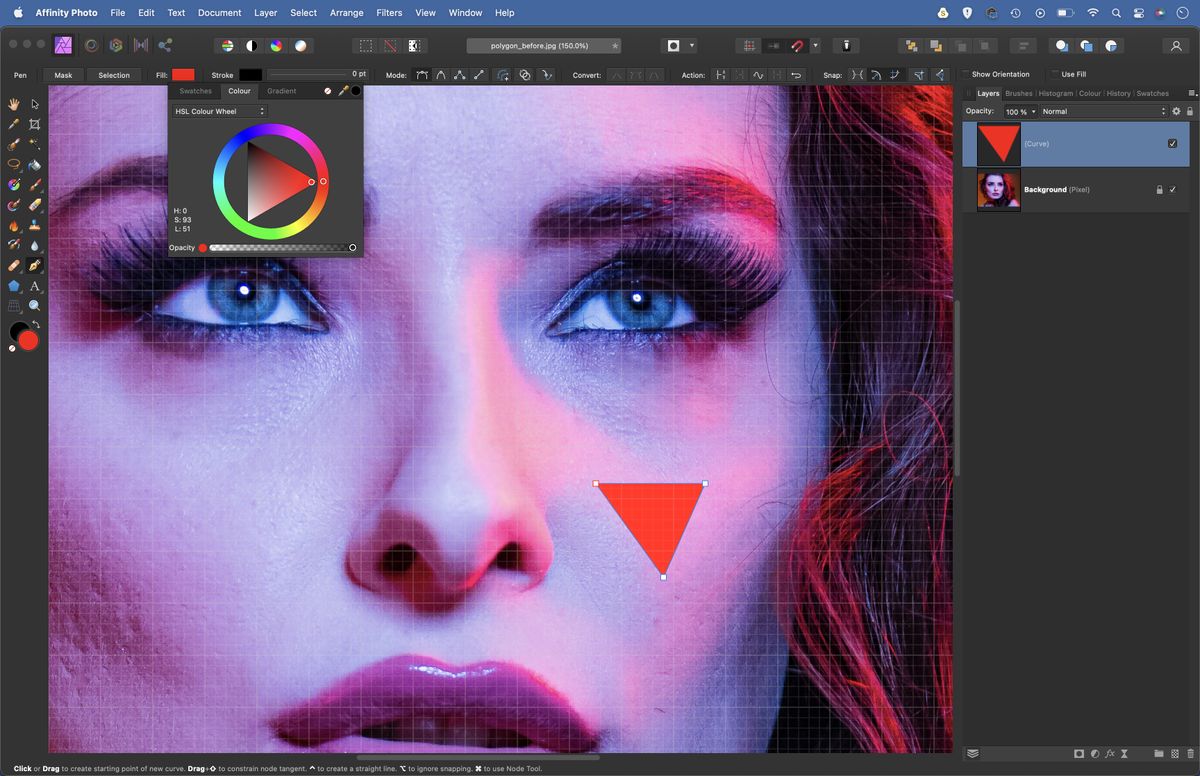Open the Zoom tool
1200x776 pixels.
point(35,304)
